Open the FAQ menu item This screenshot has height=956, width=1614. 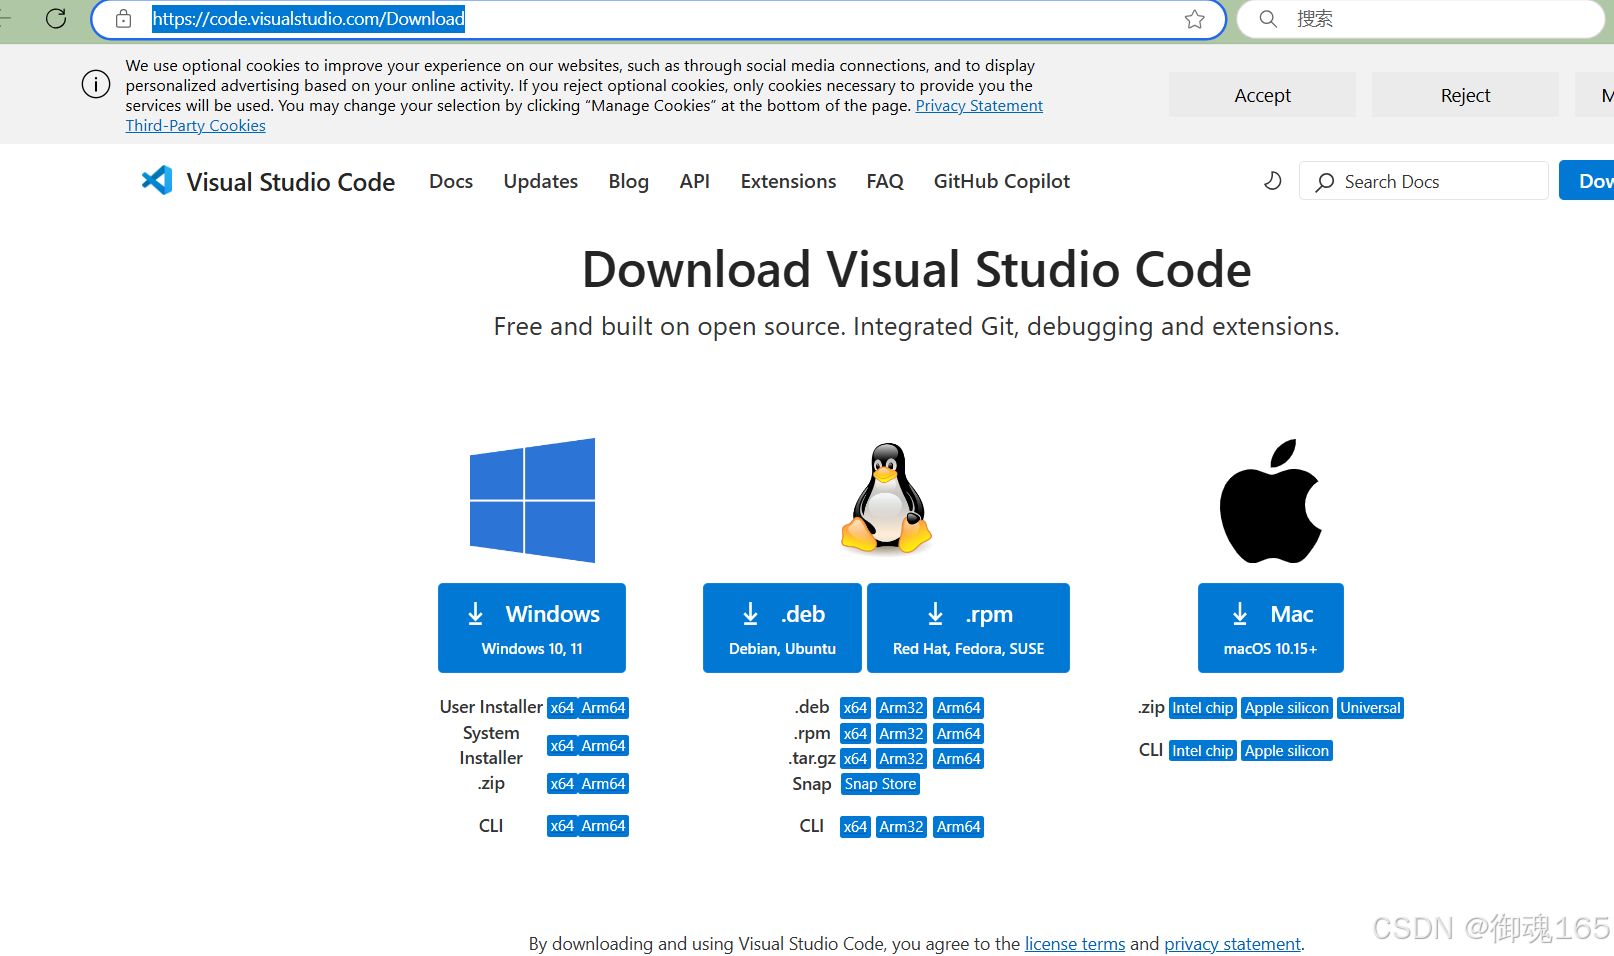click(x=885, y=181)
